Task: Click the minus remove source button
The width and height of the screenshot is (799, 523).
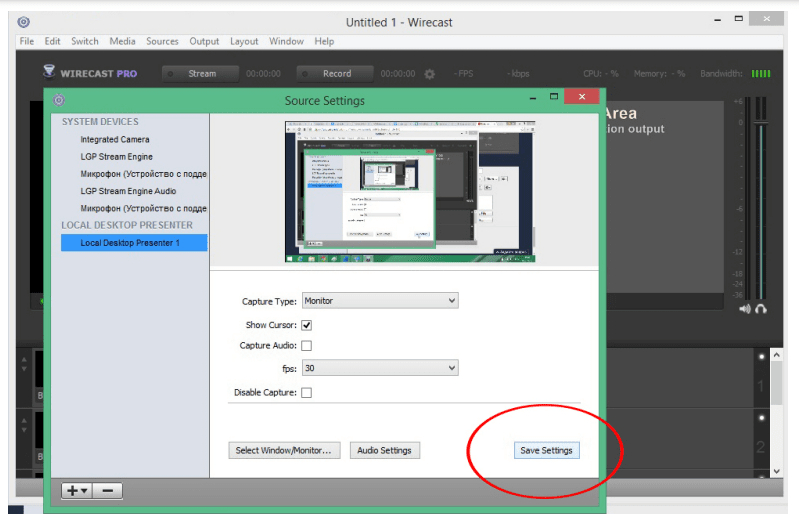Action: coord(108,490)
